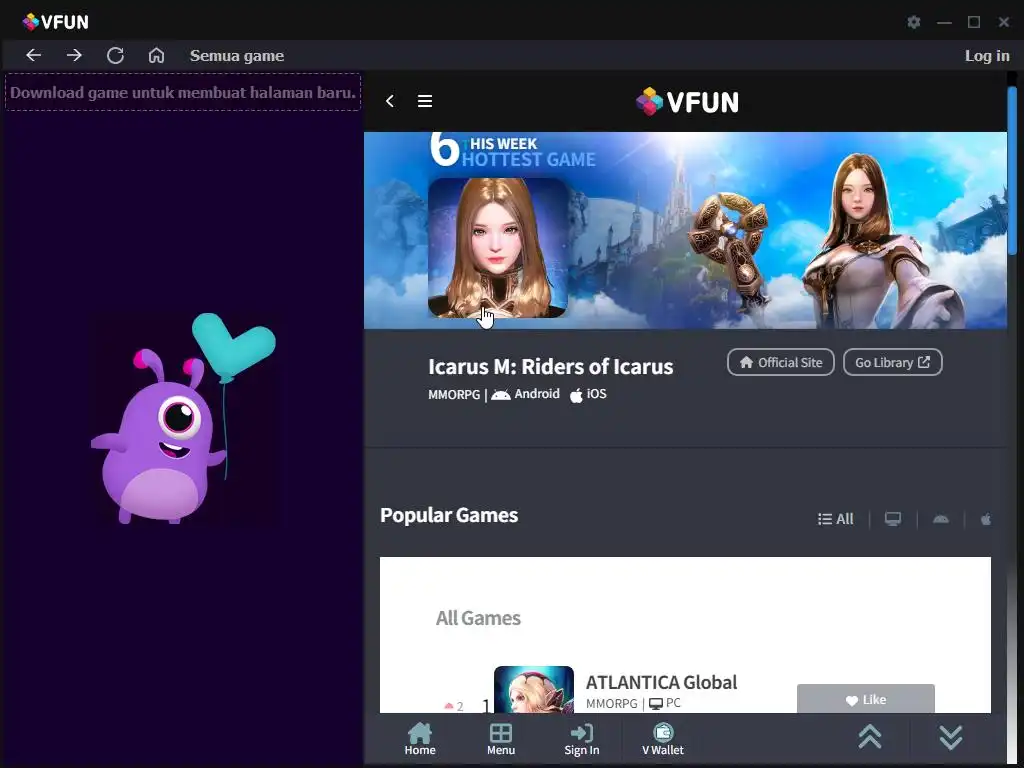Click the Go Library button
This screenshot has height=768, width=1024.
[892, 362]
